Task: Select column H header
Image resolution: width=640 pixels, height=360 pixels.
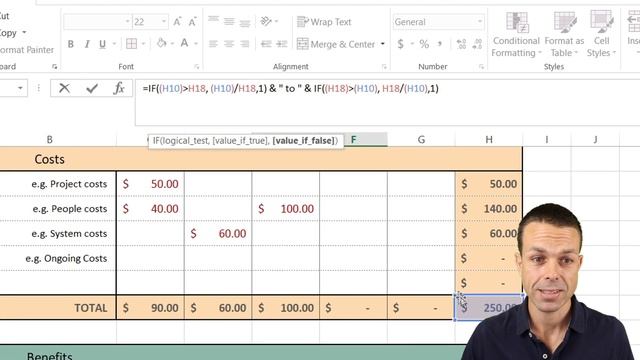Action: click(489, 140)
